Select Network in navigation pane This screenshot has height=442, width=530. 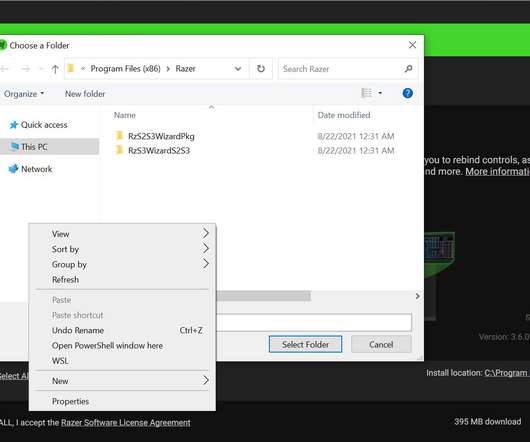[37, 169]
